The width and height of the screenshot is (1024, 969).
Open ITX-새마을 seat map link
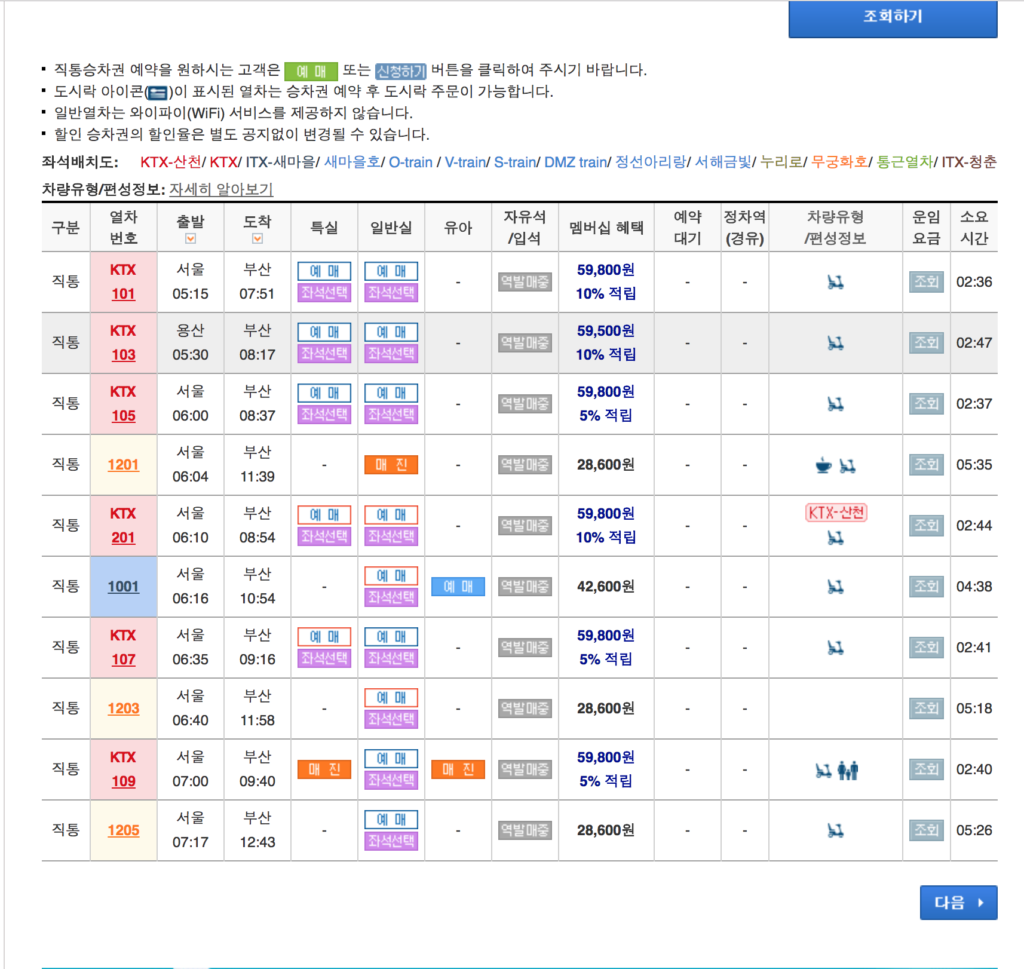point(280,162)
